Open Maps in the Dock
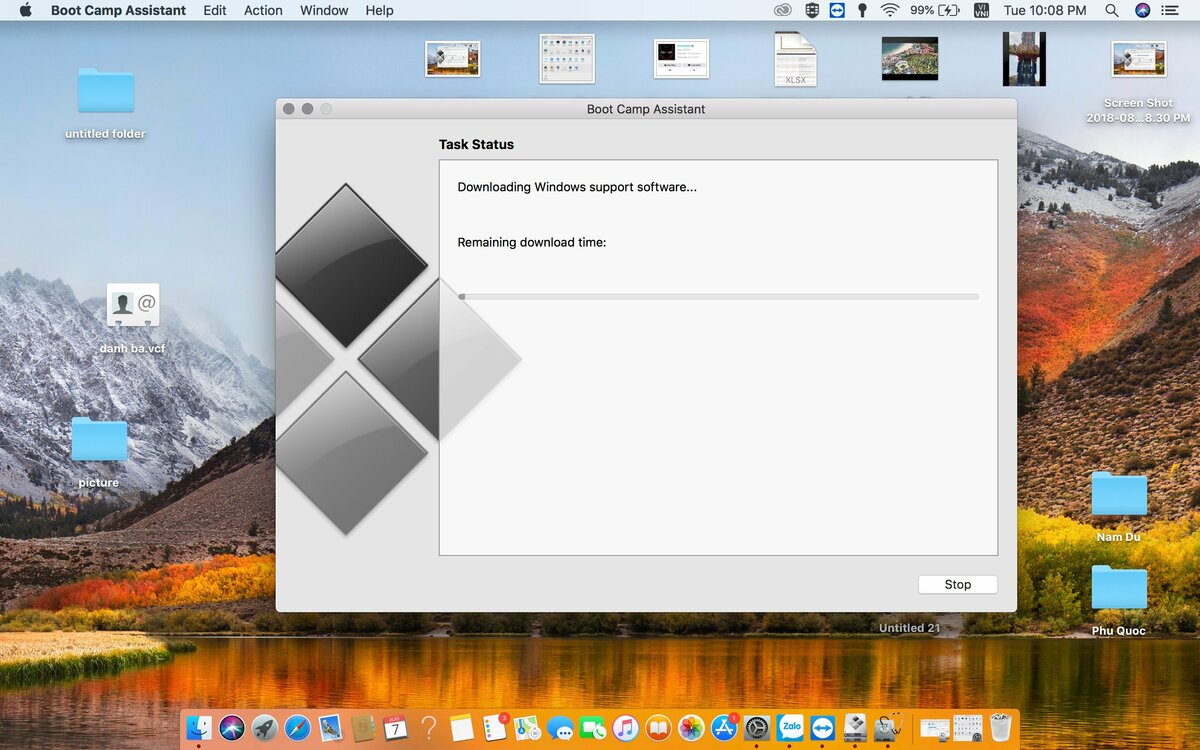This screenshot has width=1200, height=750. pos(527,727)
